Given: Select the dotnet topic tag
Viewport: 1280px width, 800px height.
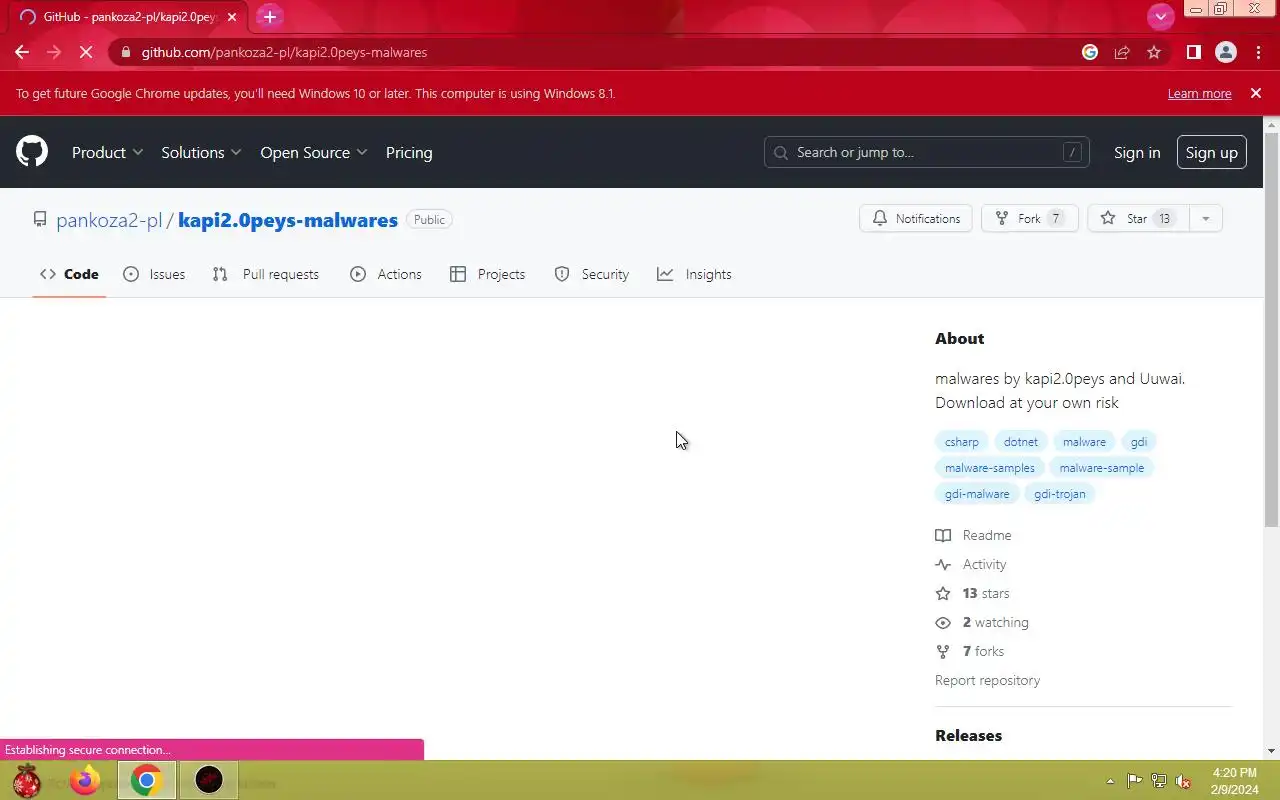Looking at the screenshot, I should [x=1021, y=441].
